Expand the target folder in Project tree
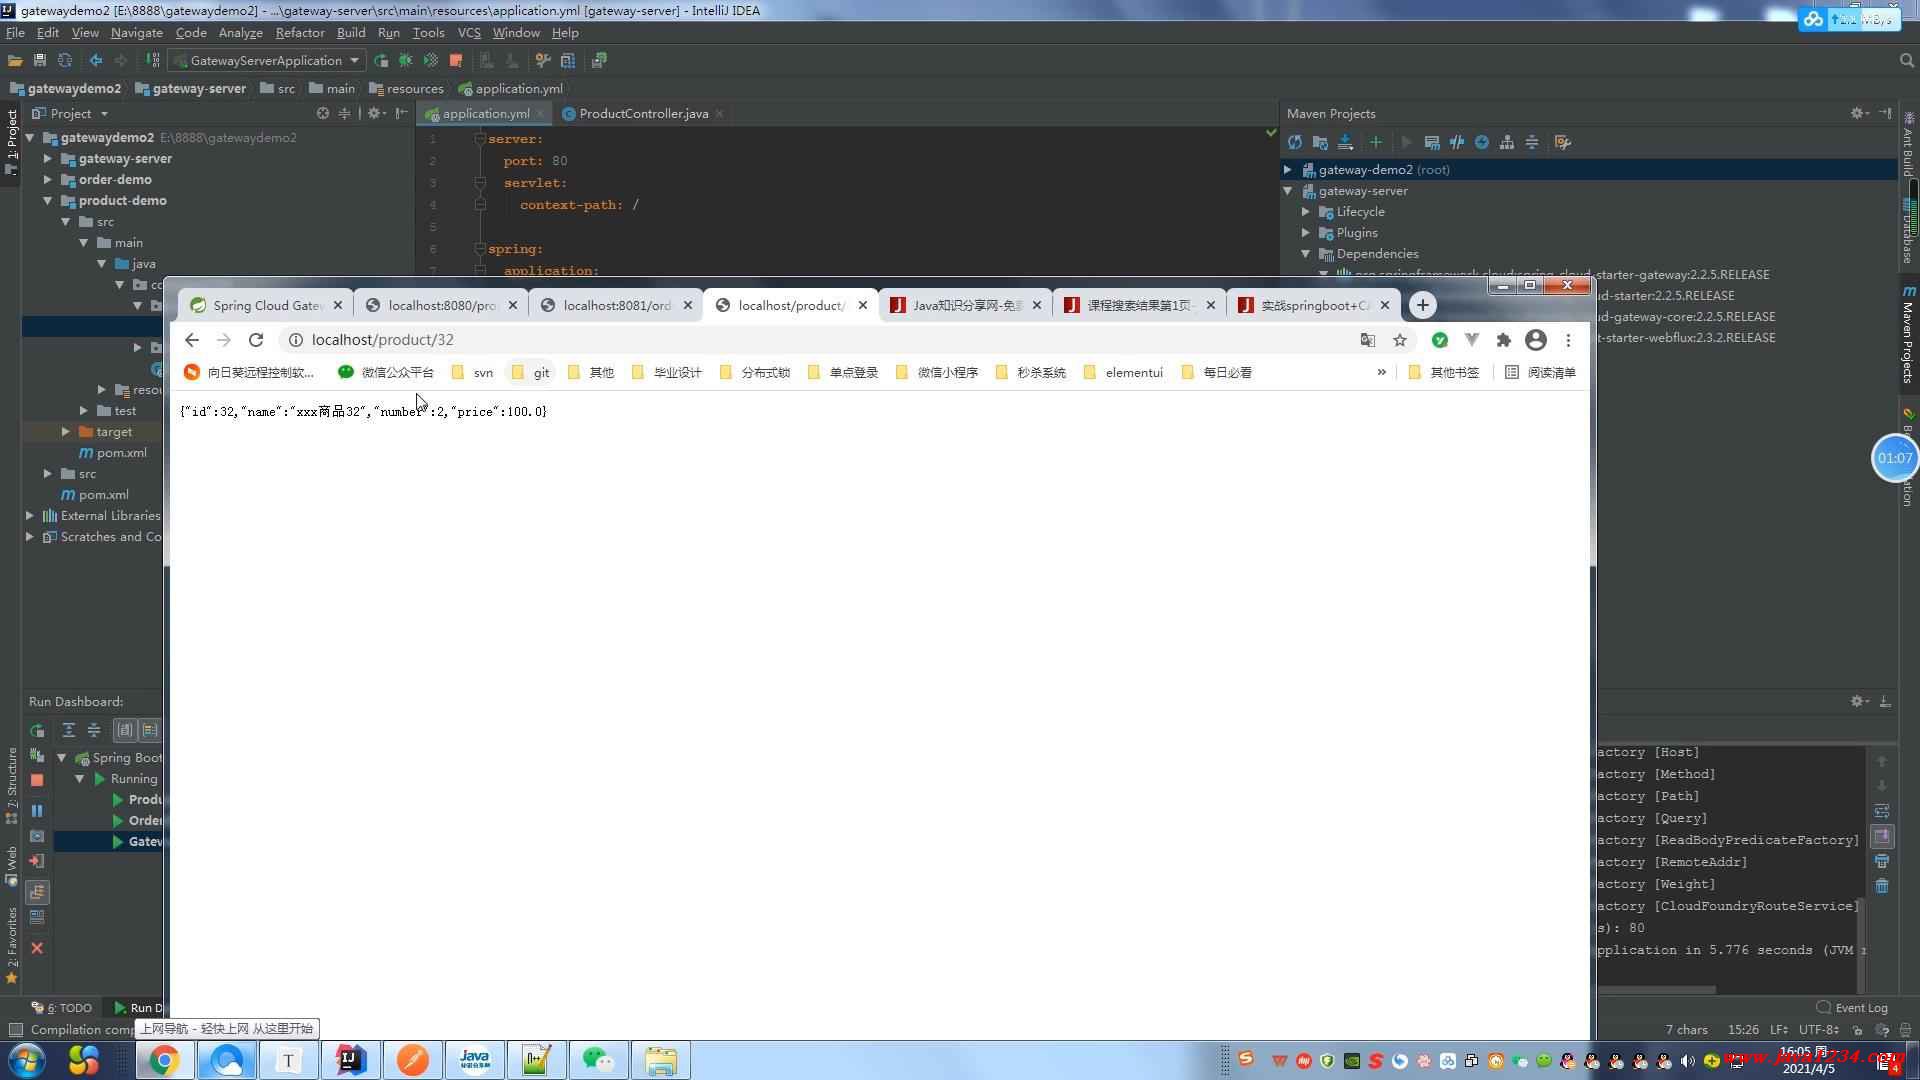This screenshot has width=1920, height=1080. 65,431
